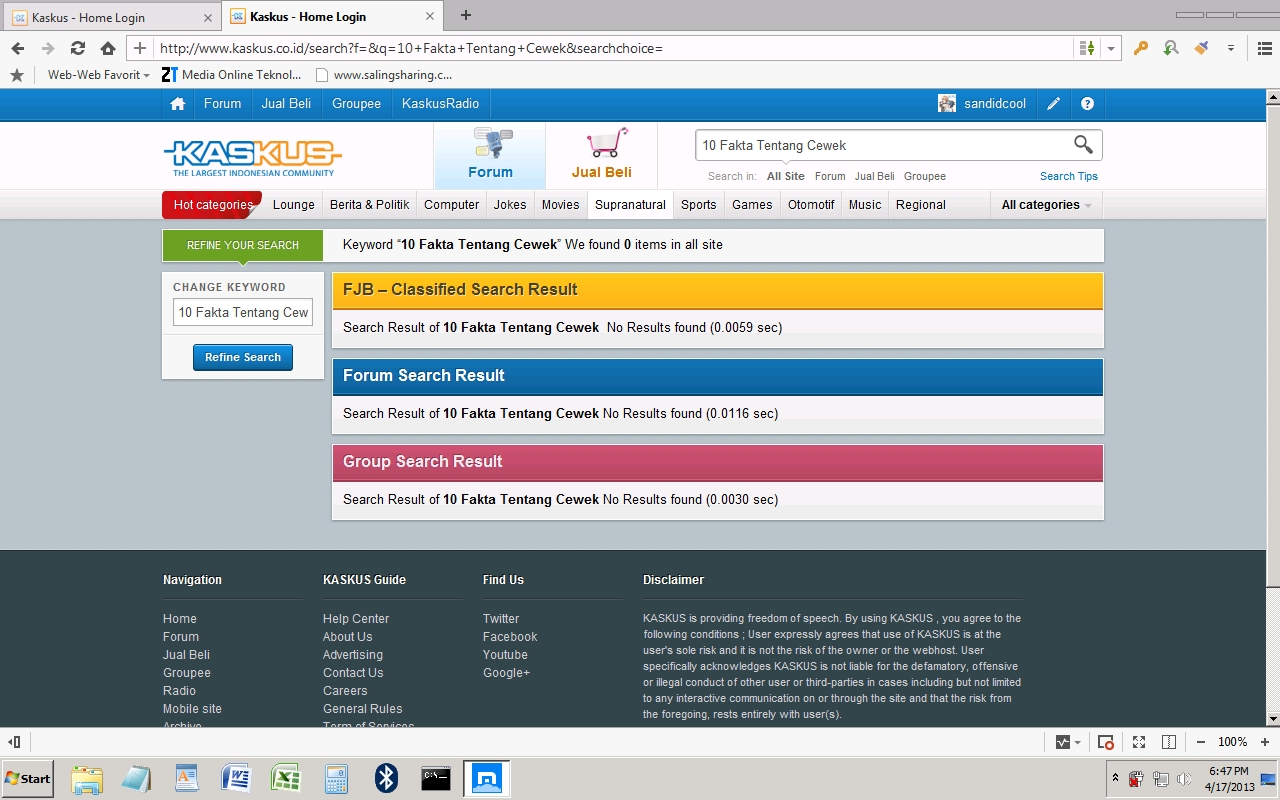Click the browser forward arrow
1280x800 pixels.
tap(48, 48)
